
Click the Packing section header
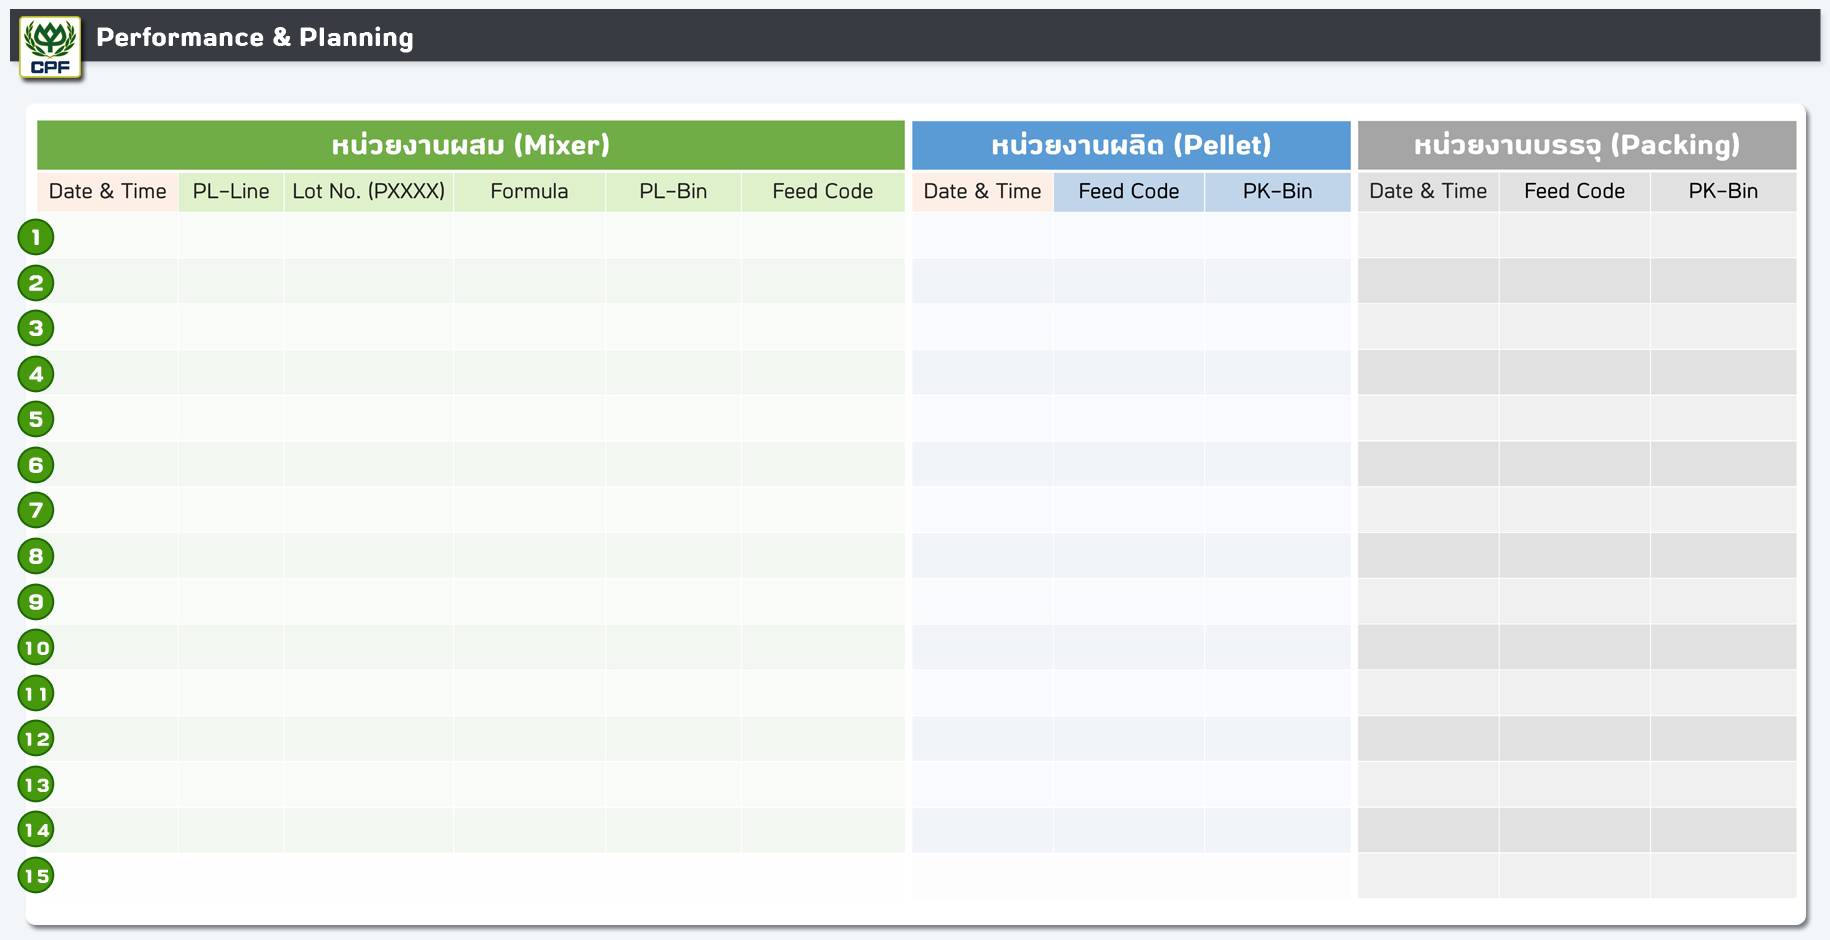tap(1577, 145)
